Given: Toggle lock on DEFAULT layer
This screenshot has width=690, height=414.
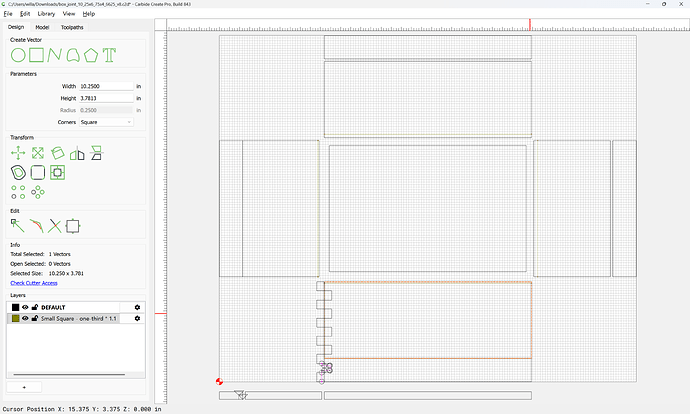Looking at the screenshot, I should click(x=35, y=307).
